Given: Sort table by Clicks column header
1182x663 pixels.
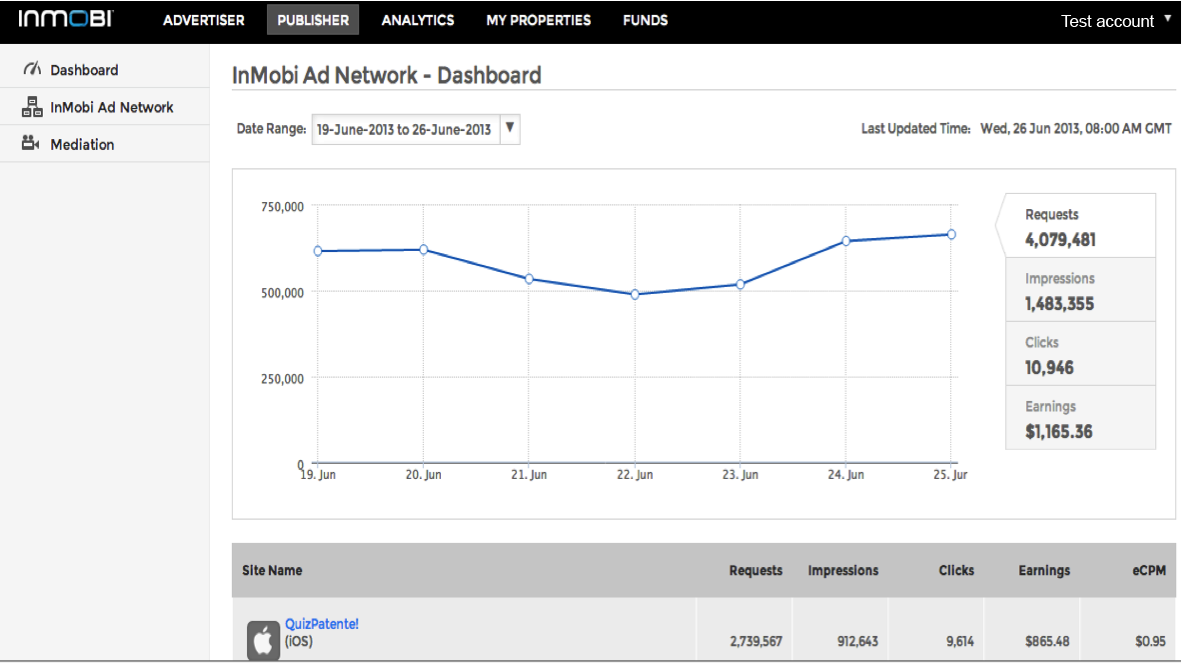Looking at the screenshot, I should point(956,570).
